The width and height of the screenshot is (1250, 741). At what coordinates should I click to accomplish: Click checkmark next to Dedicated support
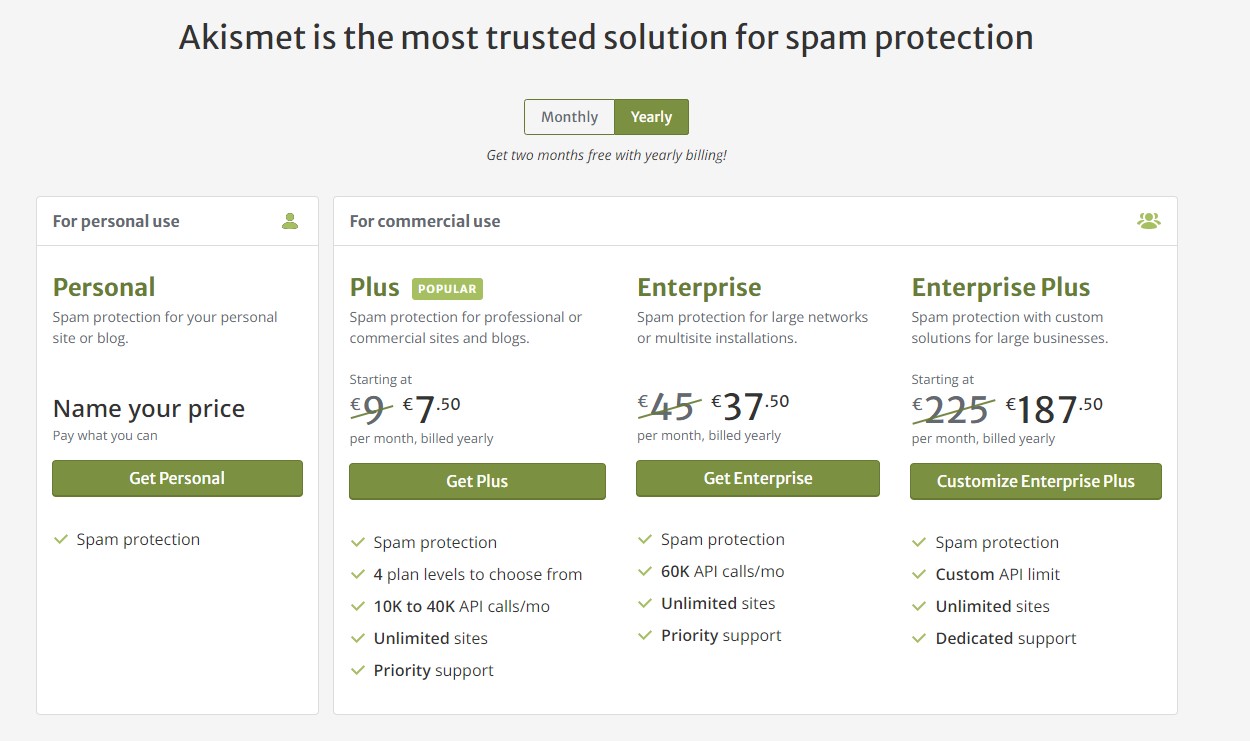point(919,638)
